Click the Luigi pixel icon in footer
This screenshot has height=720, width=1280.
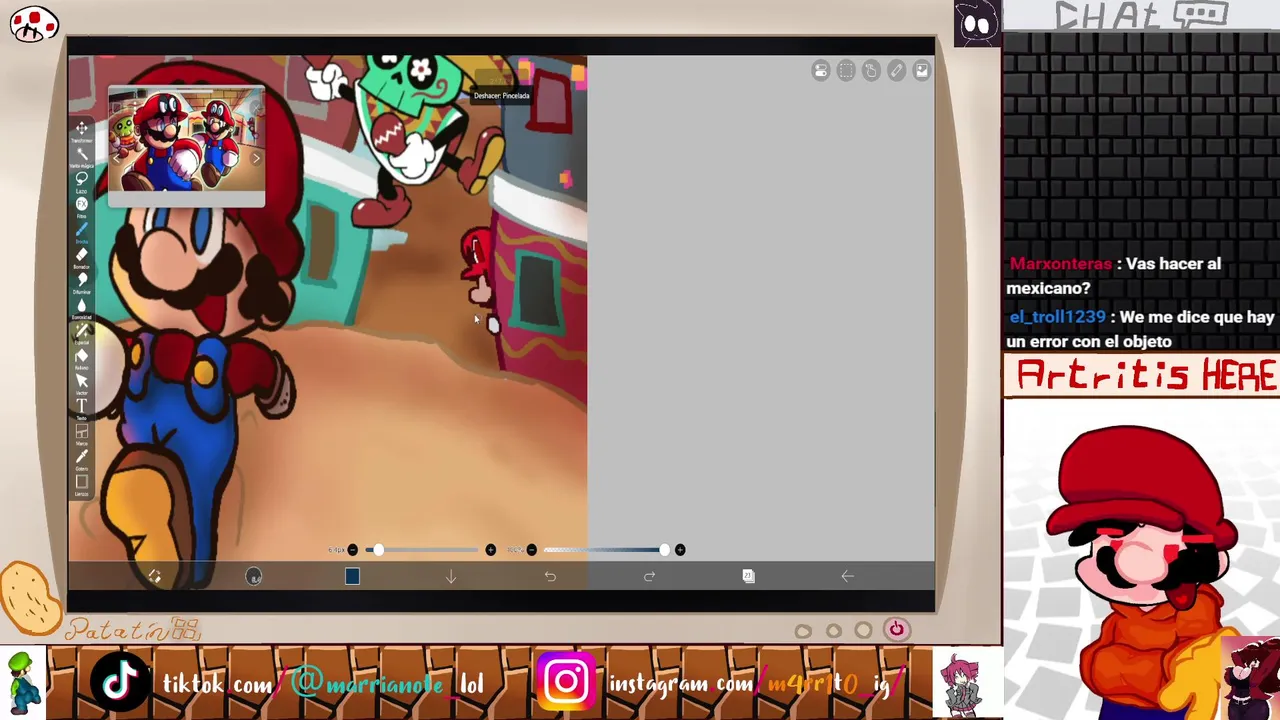23,683
